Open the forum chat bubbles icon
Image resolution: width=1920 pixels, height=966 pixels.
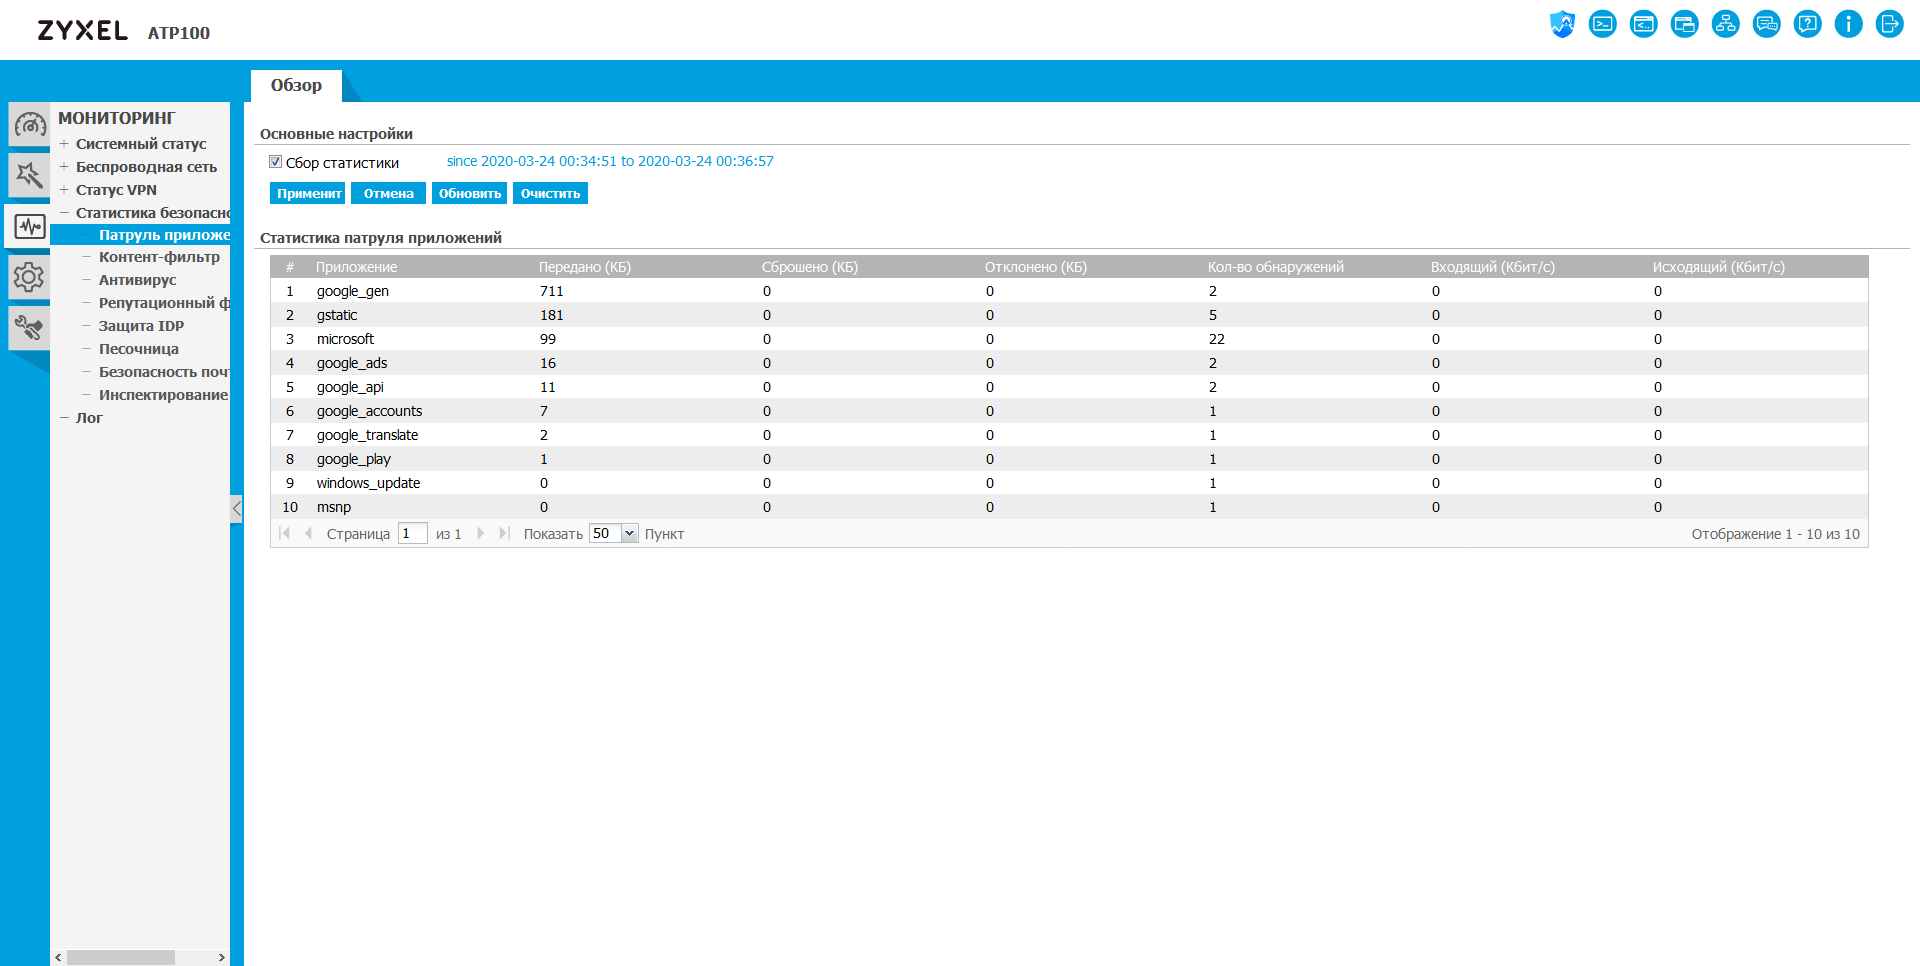pos(1767,24)
